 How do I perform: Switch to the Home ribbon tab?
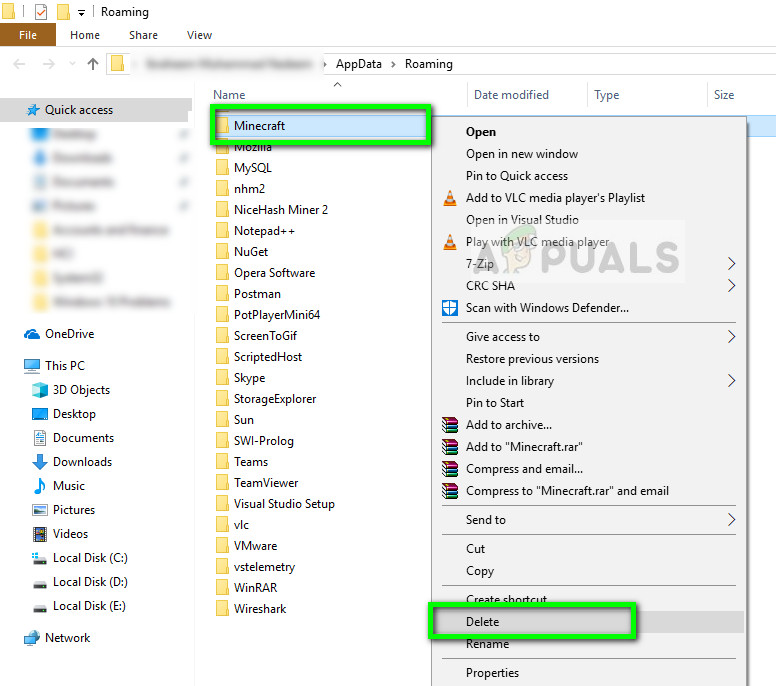[x=85, y=35]
